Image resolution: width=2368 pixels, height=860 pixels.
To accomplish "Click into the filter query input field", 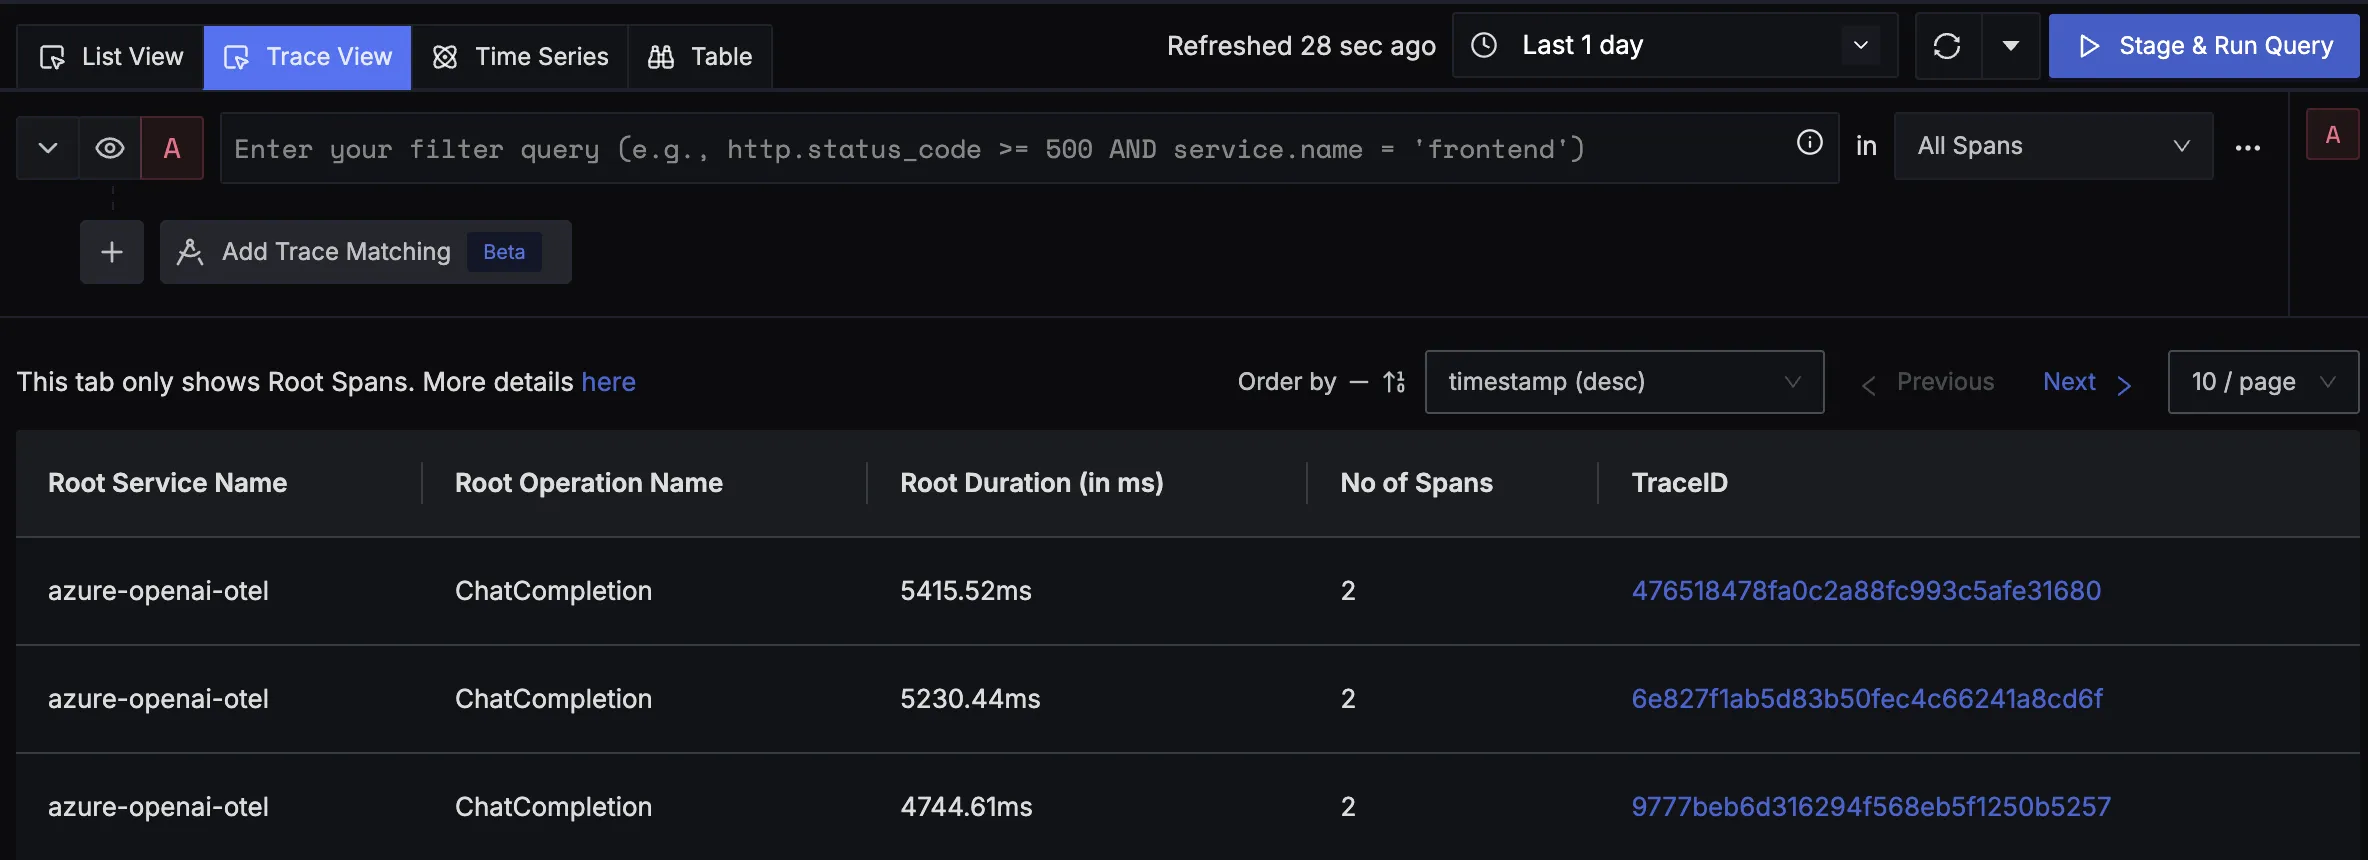I will coord(1000,149).
